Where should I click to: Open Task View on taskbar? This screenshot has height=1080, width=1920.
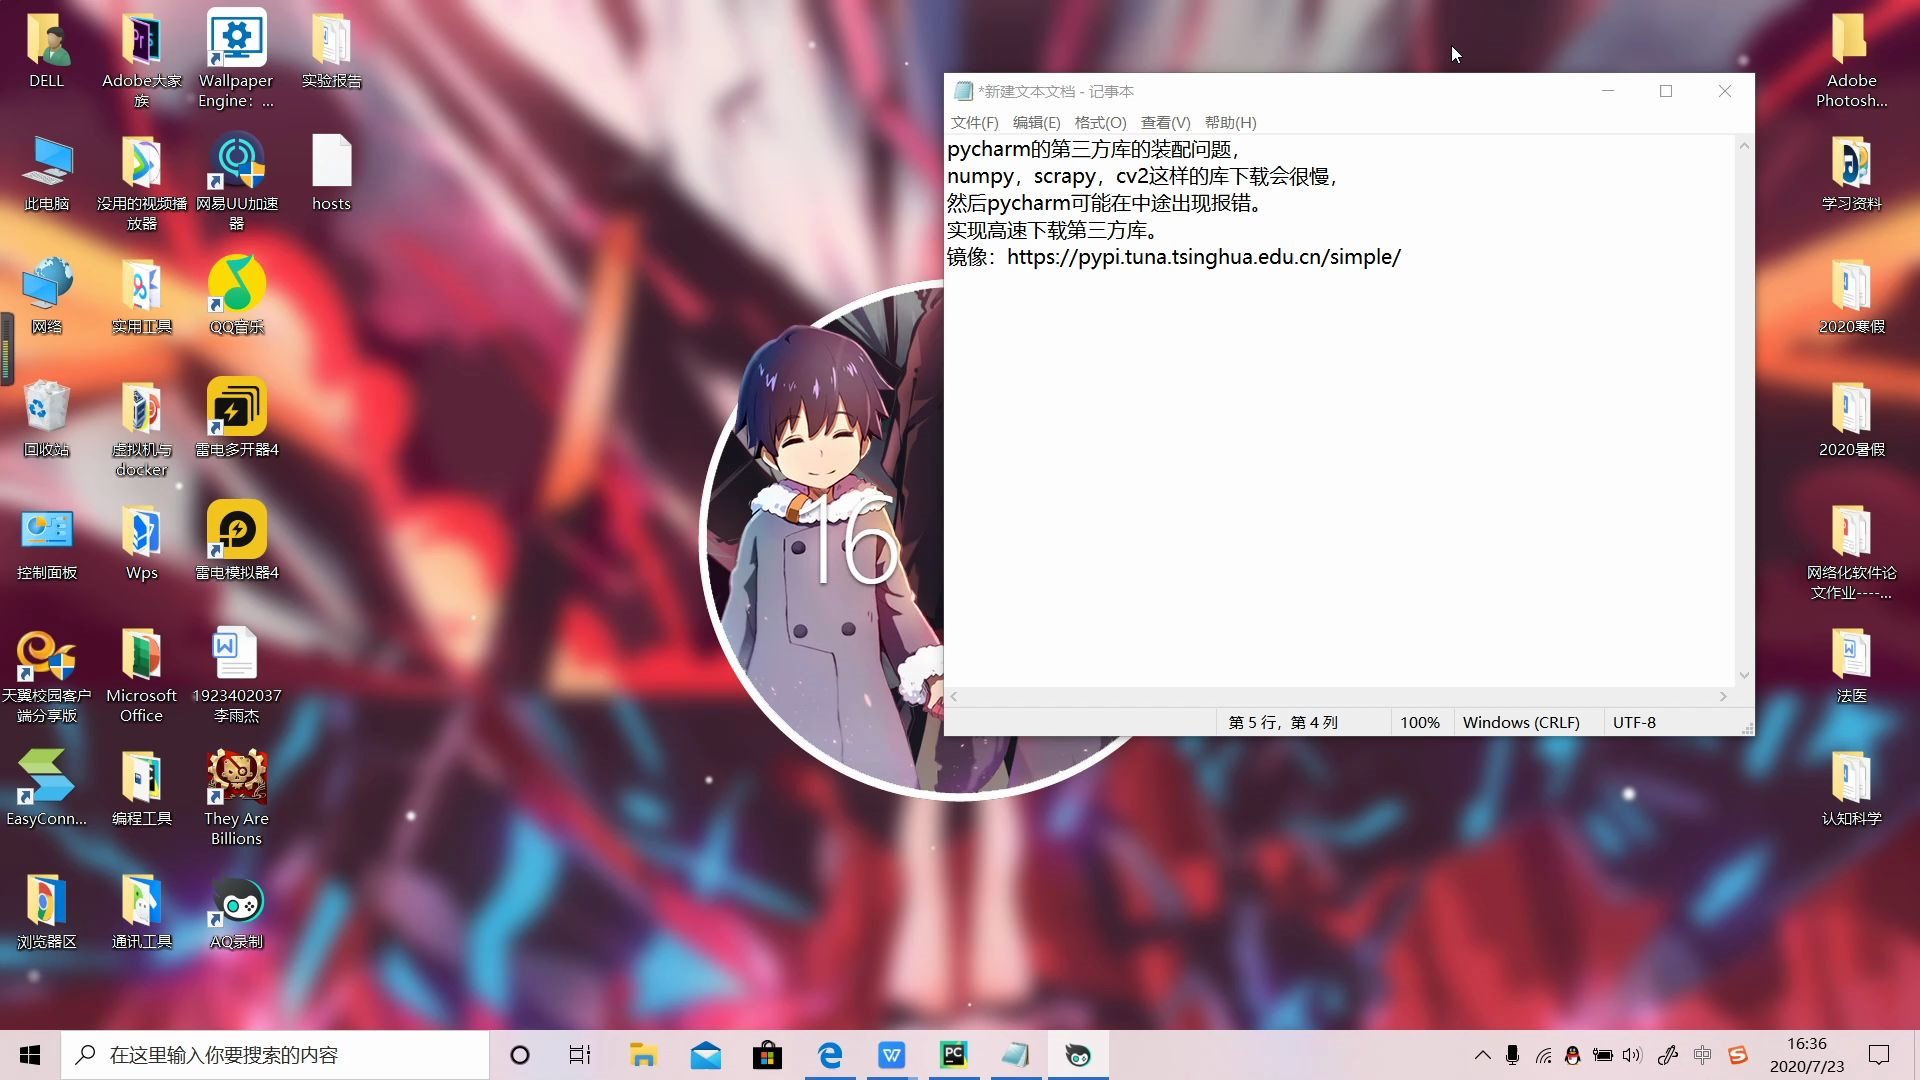580,1055
